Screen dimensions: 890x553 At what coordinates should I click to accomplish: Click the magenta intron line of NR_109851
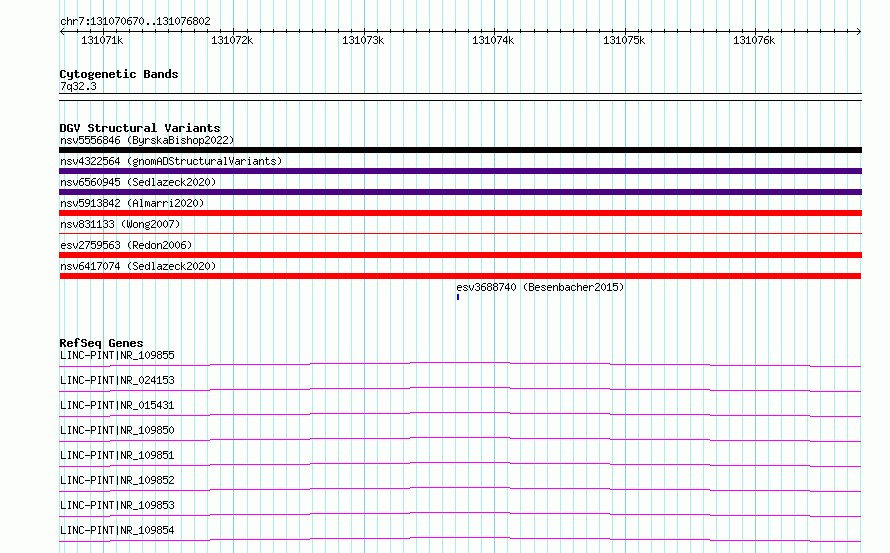[x=460, y=463]
